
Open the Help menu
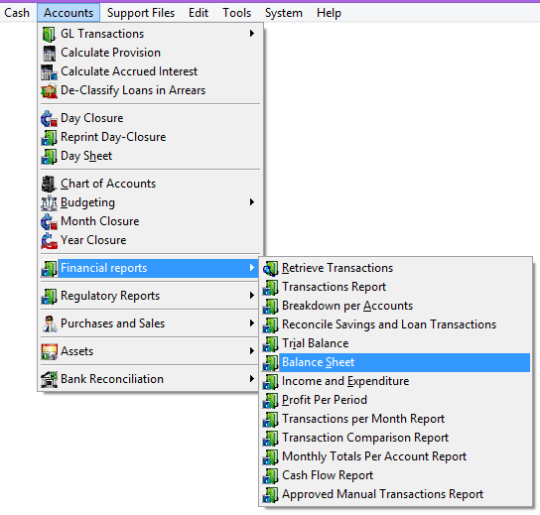click(329, 13)
